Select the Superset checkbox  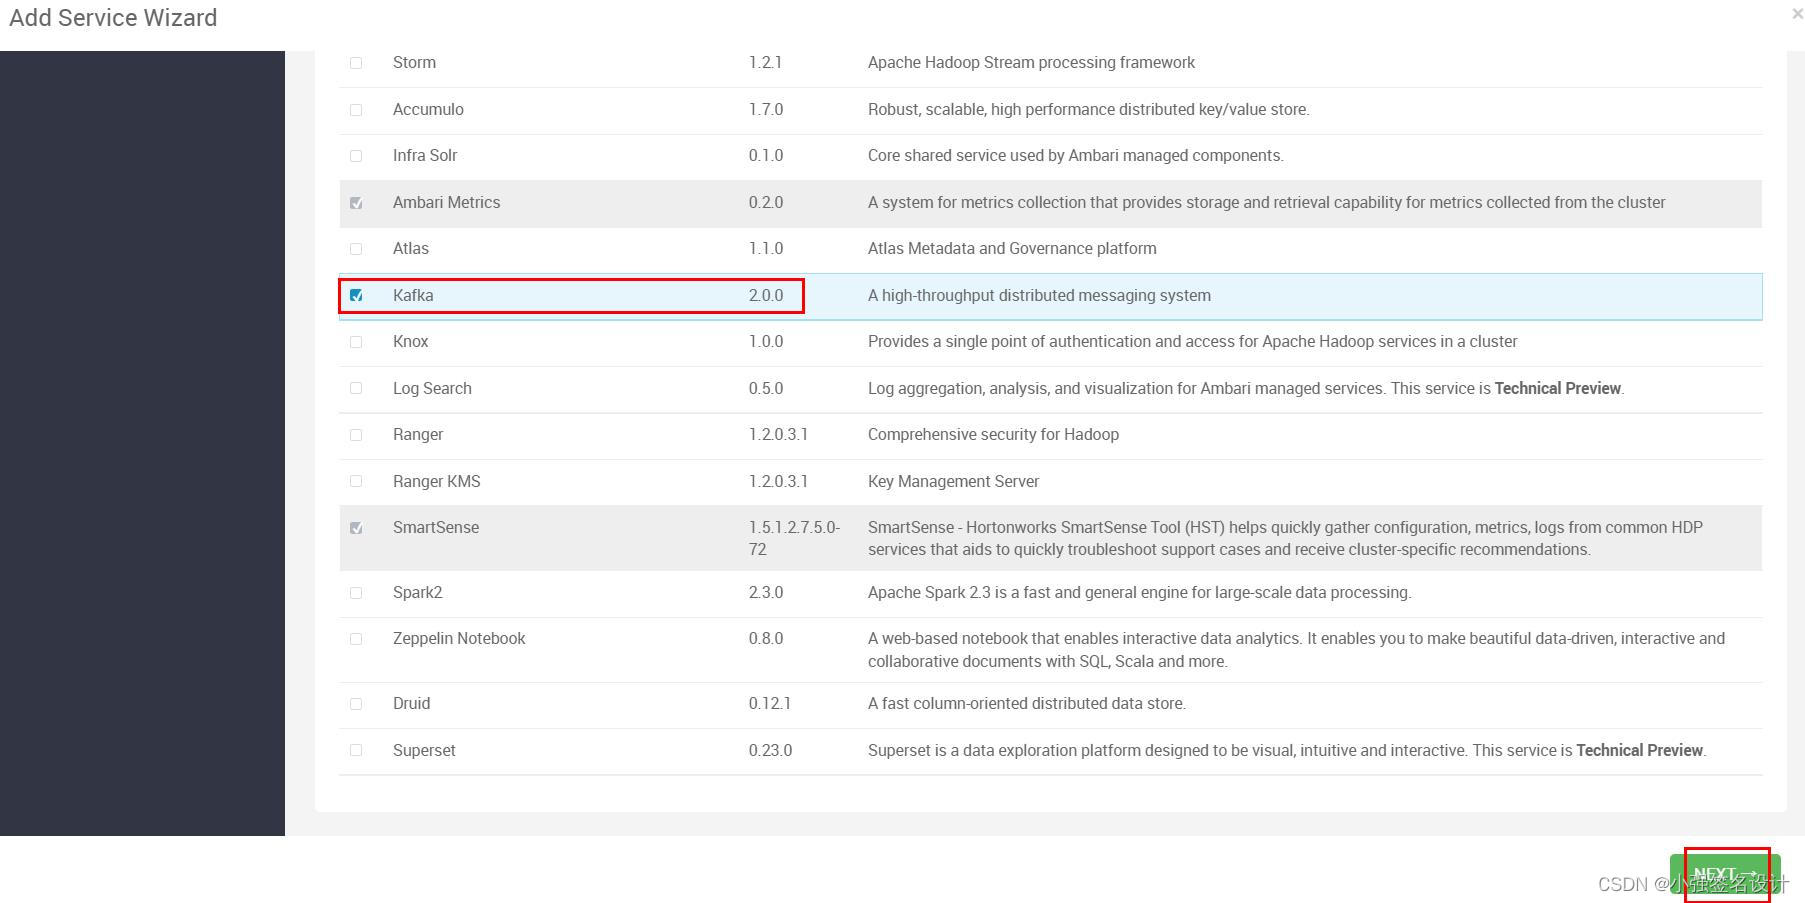click(x=356, y=750)
